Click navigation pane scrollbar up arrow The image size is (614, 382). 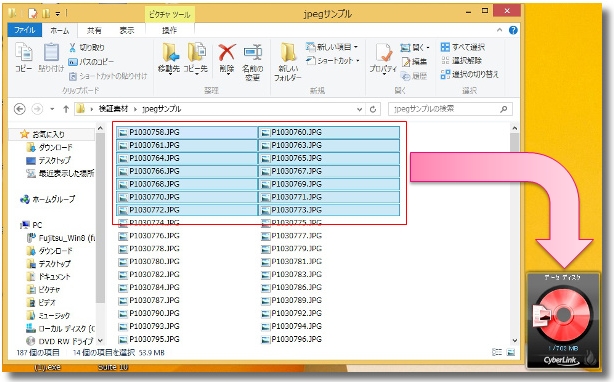100,128
